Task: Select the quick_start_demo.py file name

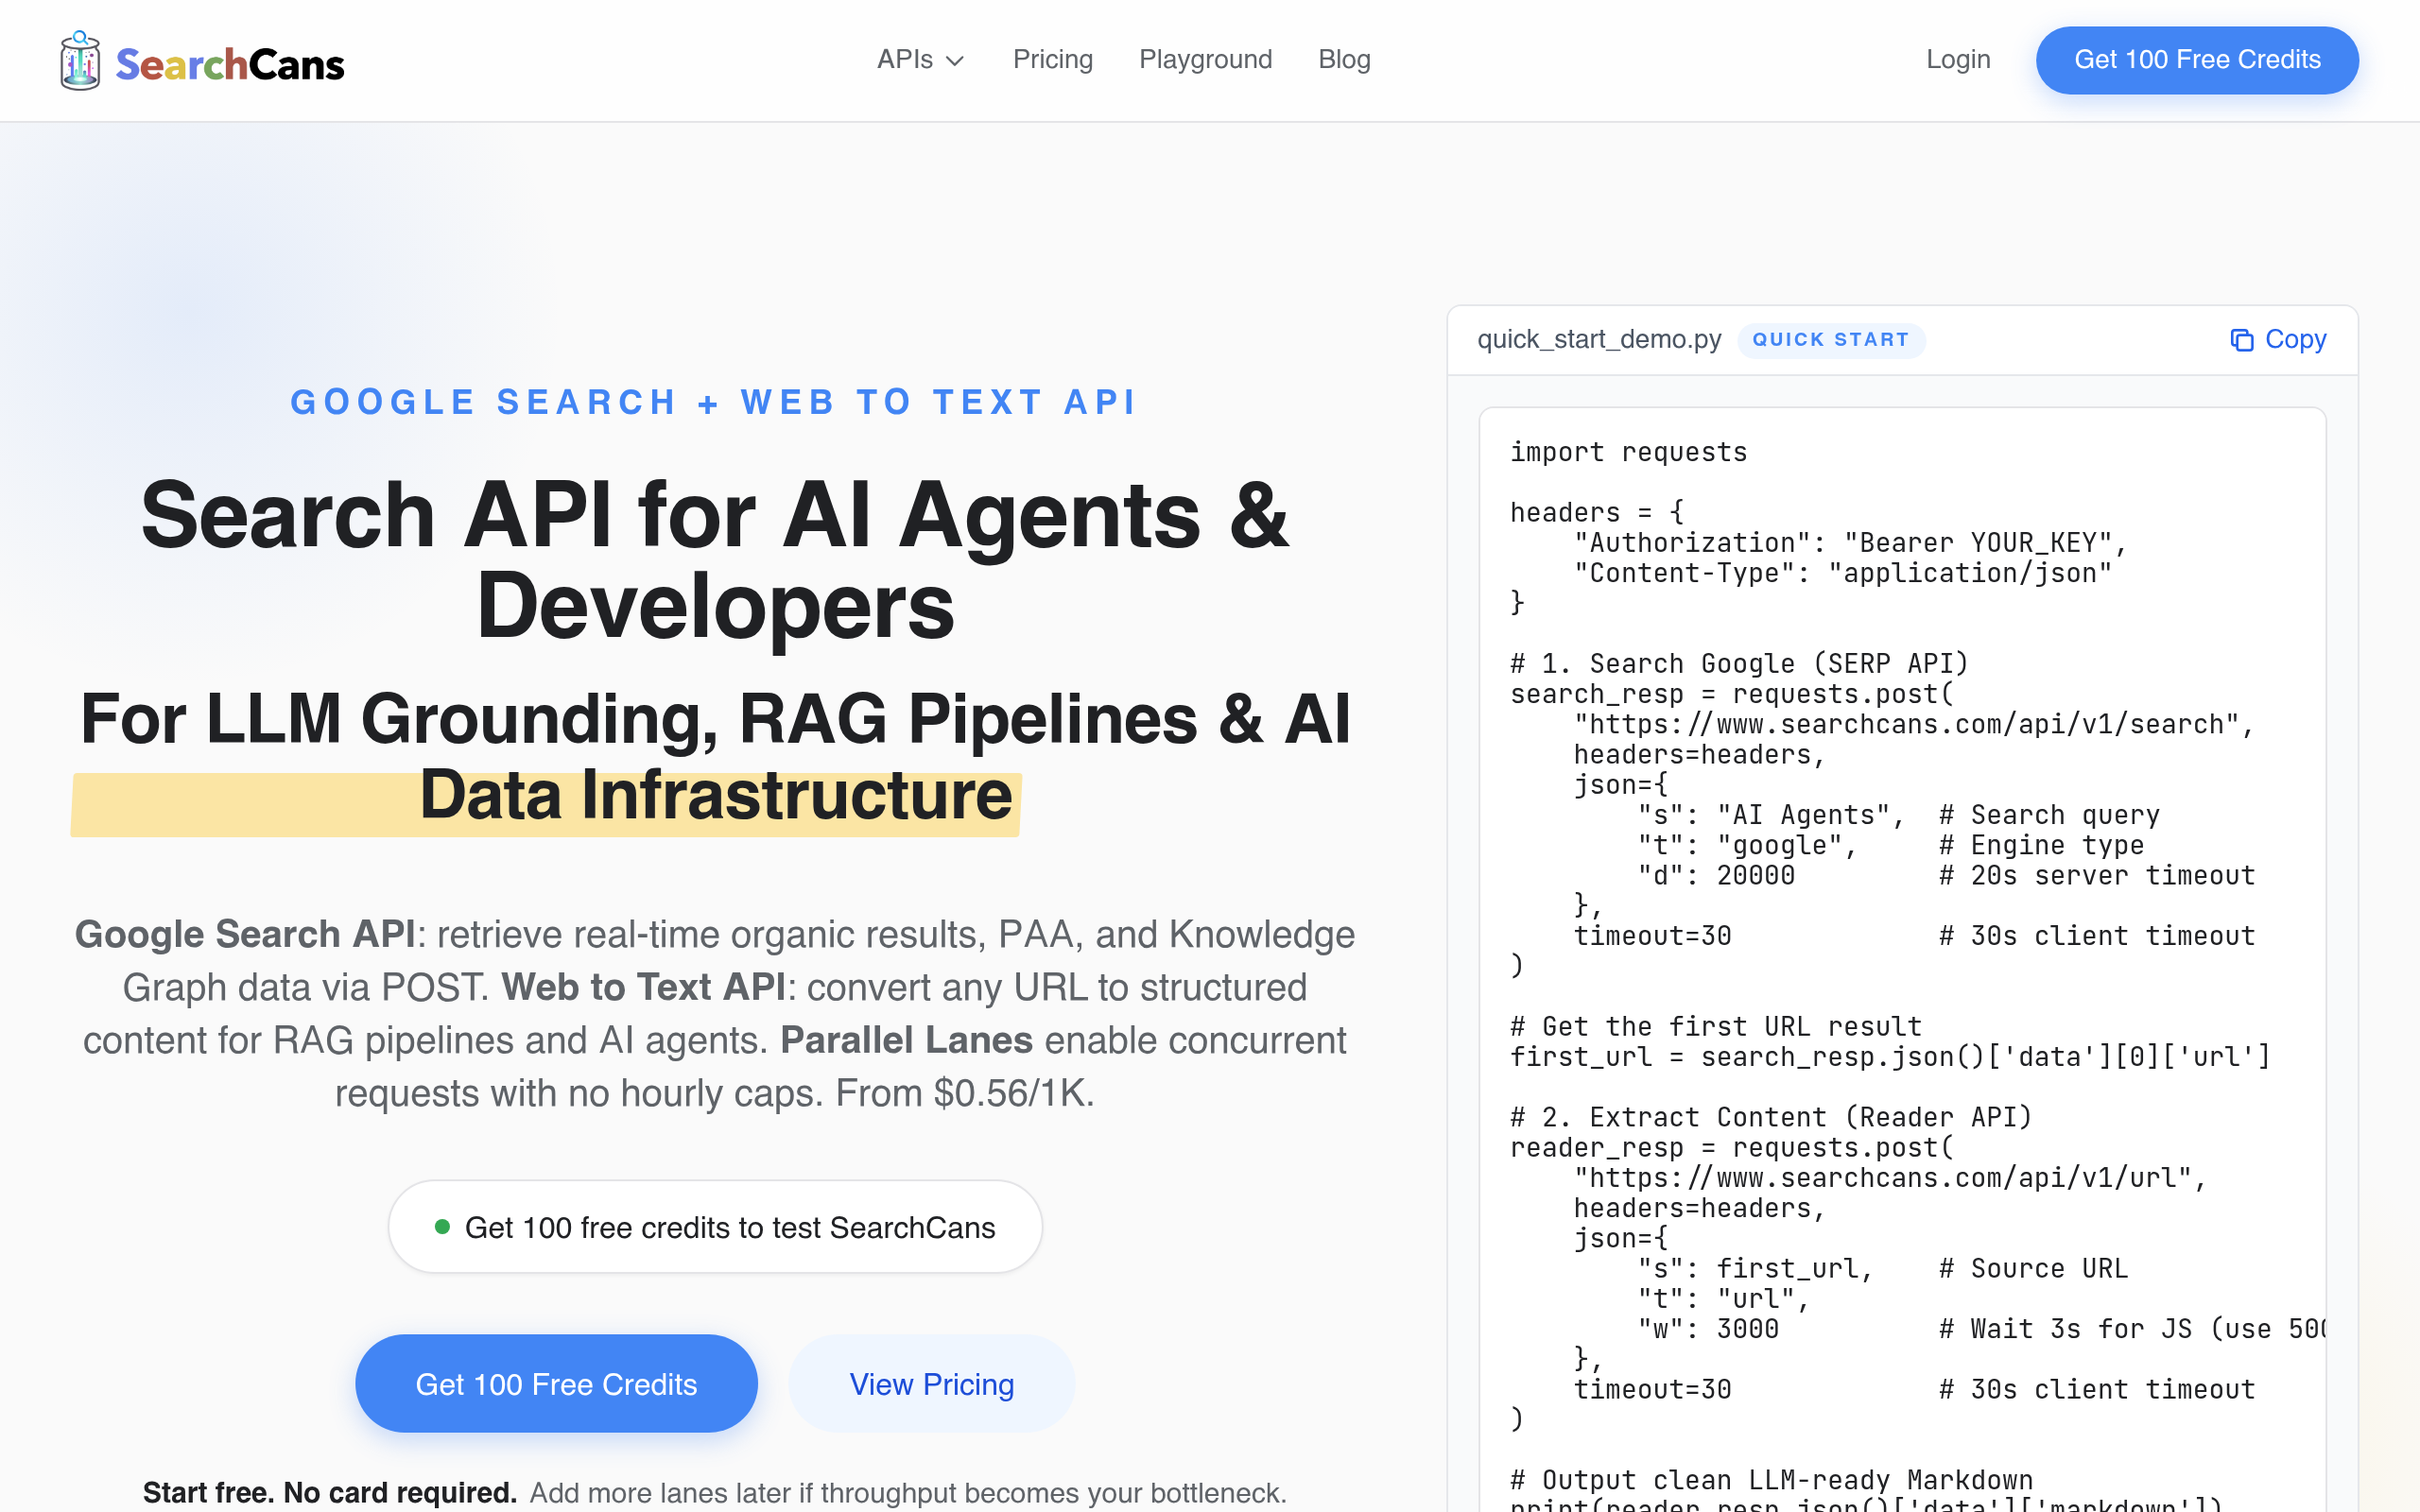Action: click(x=1599, y=340)
